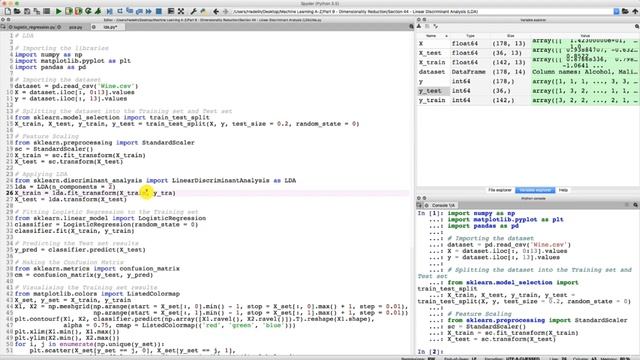Image resolution: width=640 pixels, height=360 pixels.
Task: Select variable X in the Variable explorer
Action: (x=528, y=43)
